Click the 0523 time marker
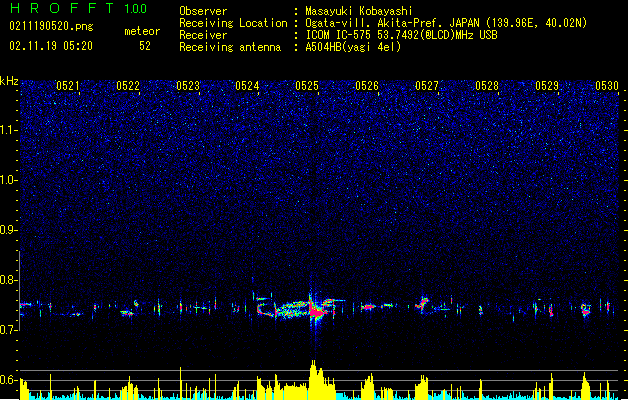 pyautogui.click(x=188, y=86)
